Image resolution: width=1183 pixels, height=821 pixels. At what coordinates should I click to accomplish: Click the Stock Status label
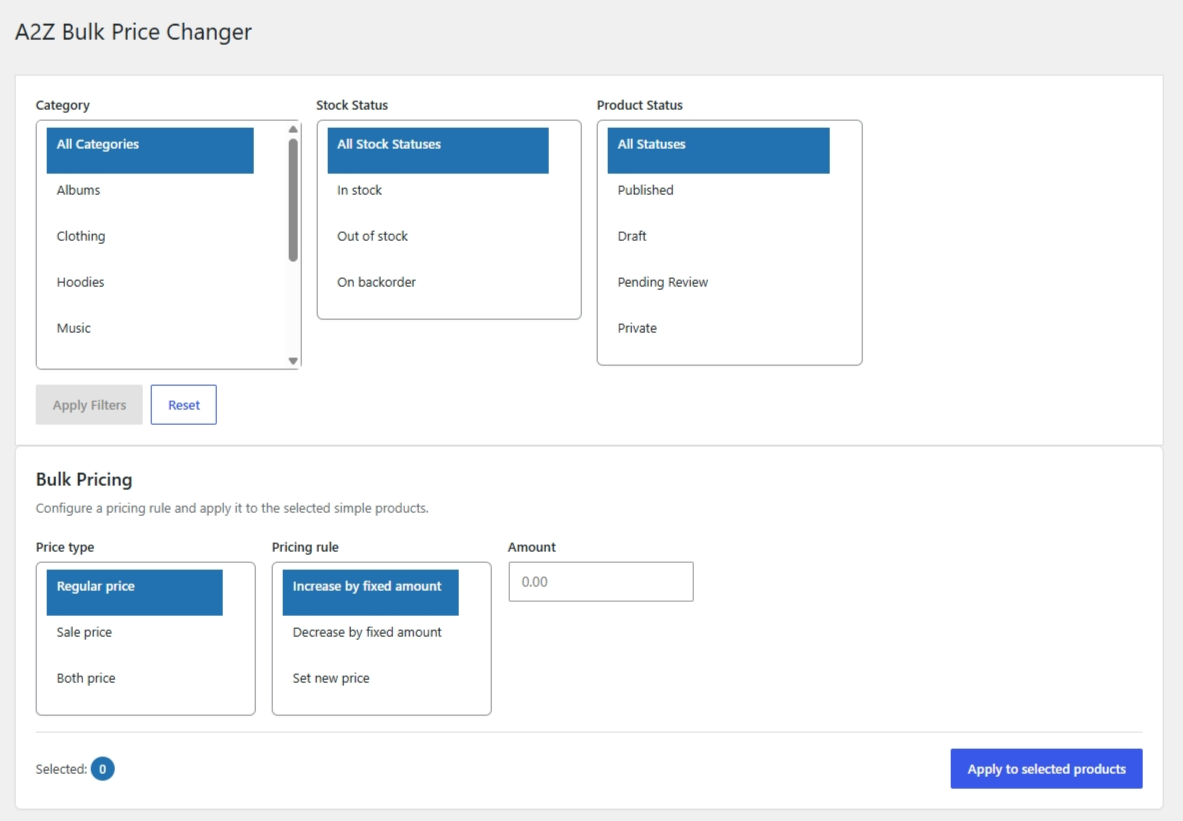tap(352, 105)
